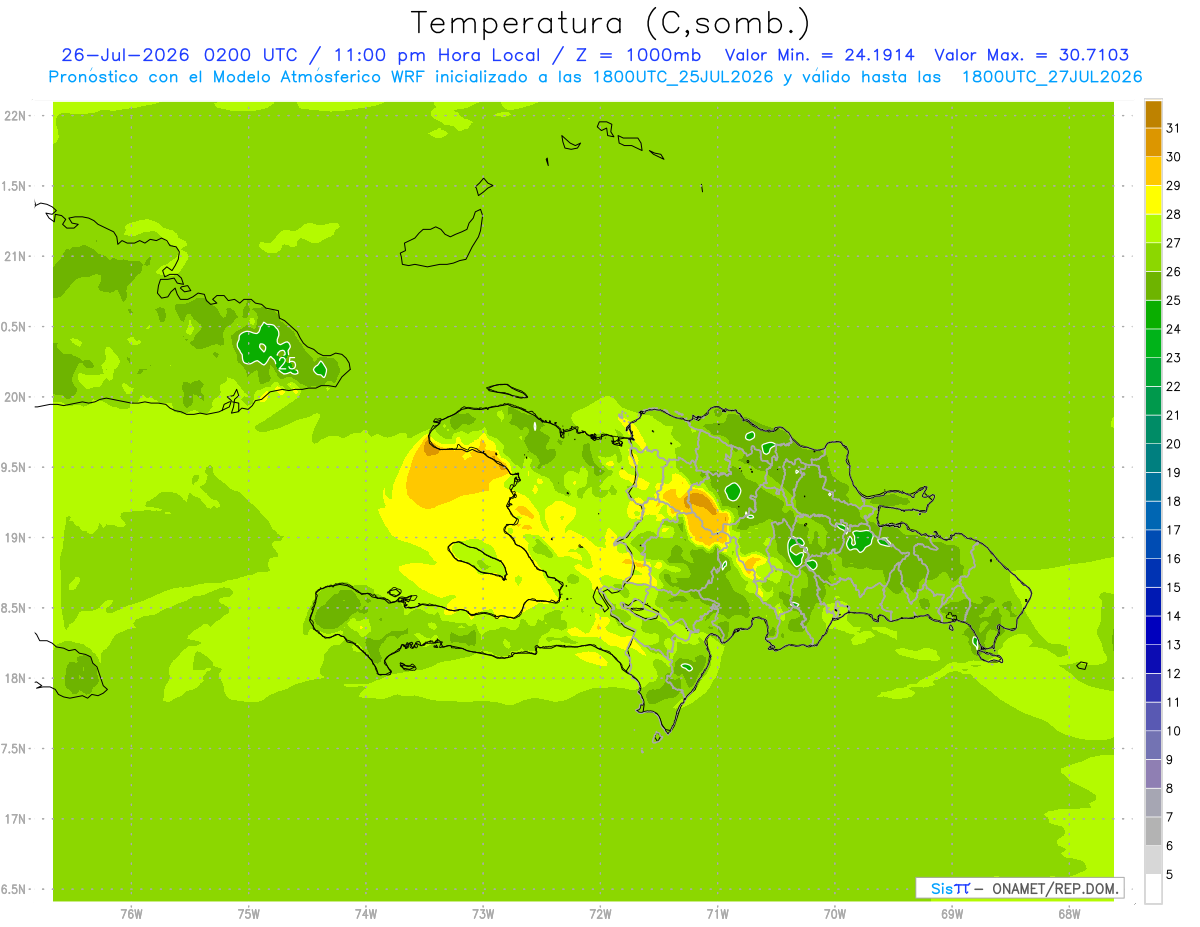Pick the gold legend swatch between 29 and 30
Screen dimensions: 1200x927
tap(1153, 171)
